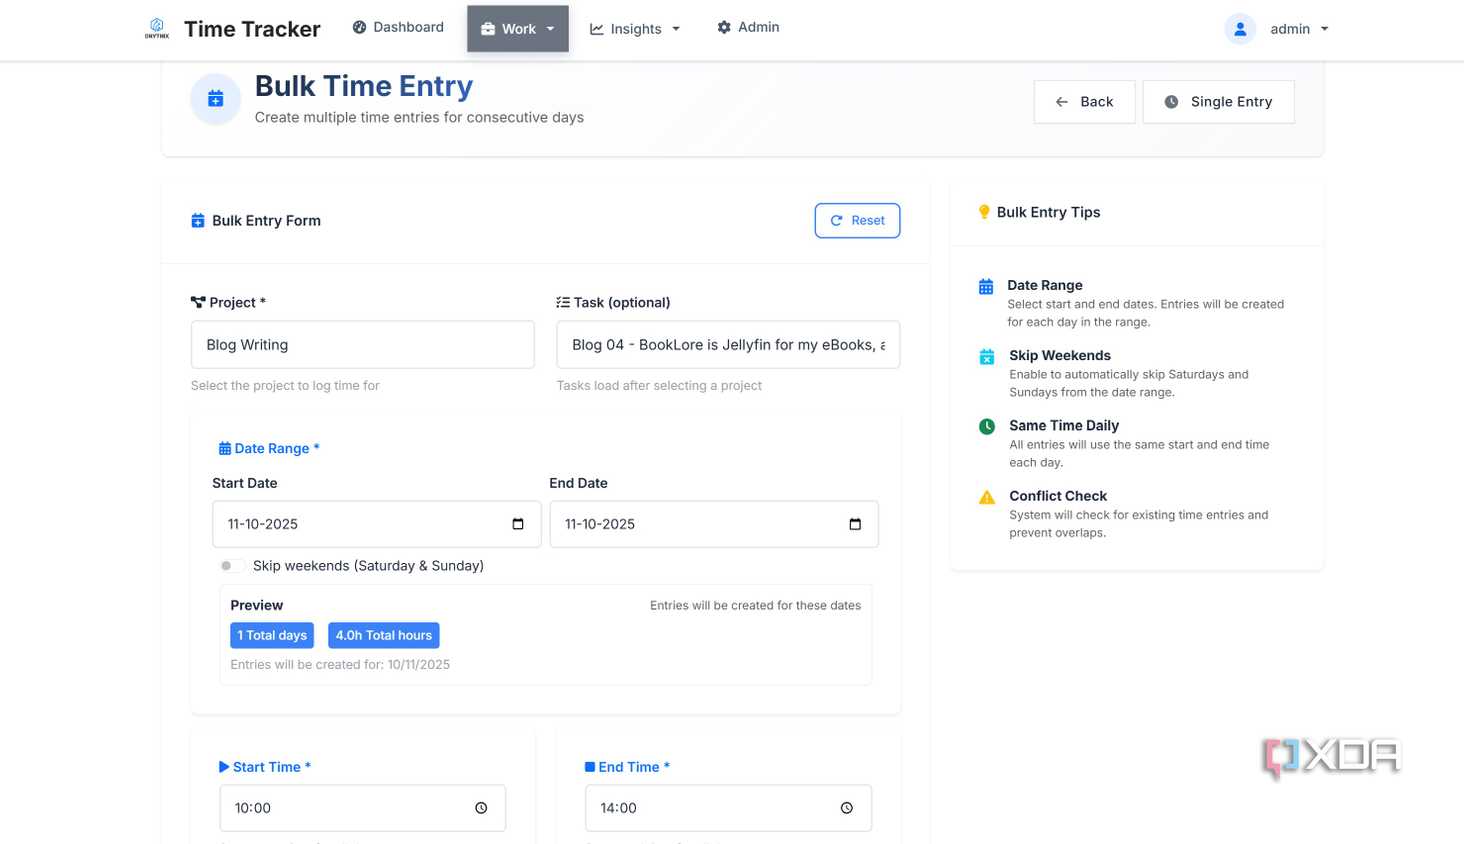Click the End Time stop square icon
Viewport: 1464px width, 844px height.
click(590, 767)
